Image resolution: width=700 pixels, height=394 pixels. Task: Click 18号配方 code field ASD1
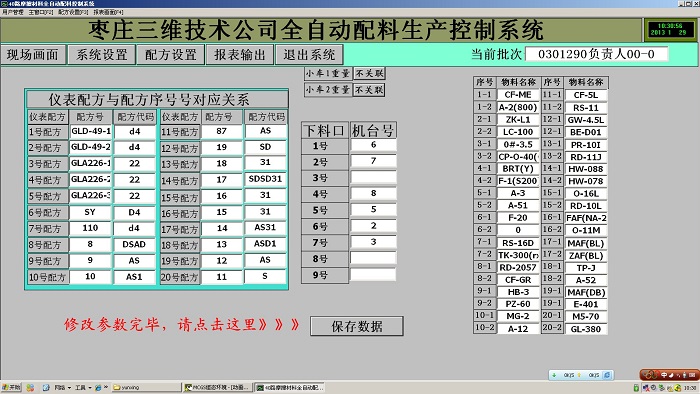coord(265,244)
